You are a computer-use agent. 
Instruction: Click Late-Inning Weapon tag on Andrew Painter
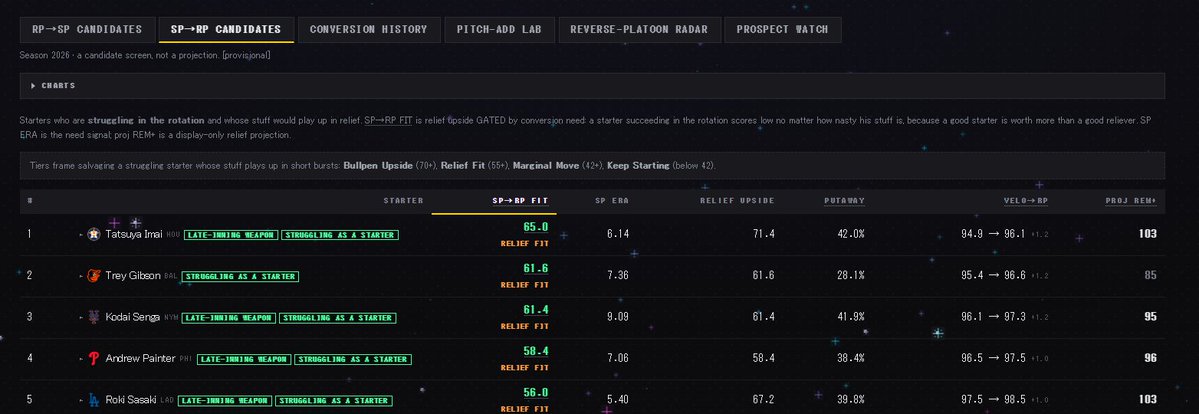244,359
